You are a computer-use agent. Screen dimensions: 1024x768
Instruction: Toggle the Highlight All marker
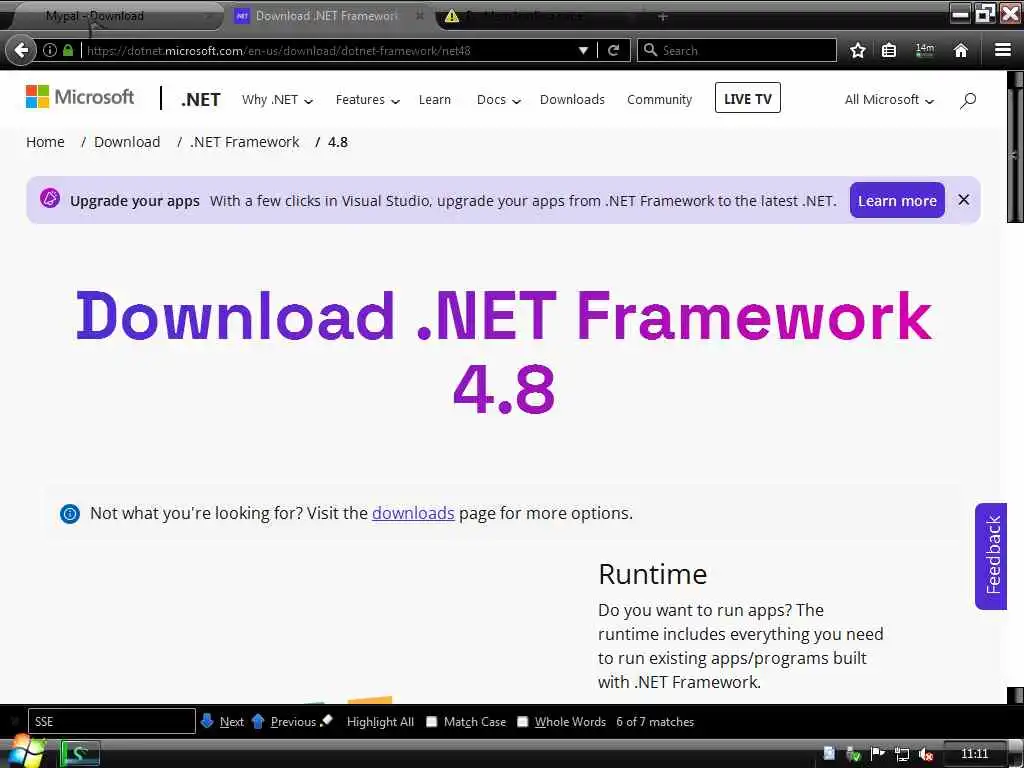(327, 720)
